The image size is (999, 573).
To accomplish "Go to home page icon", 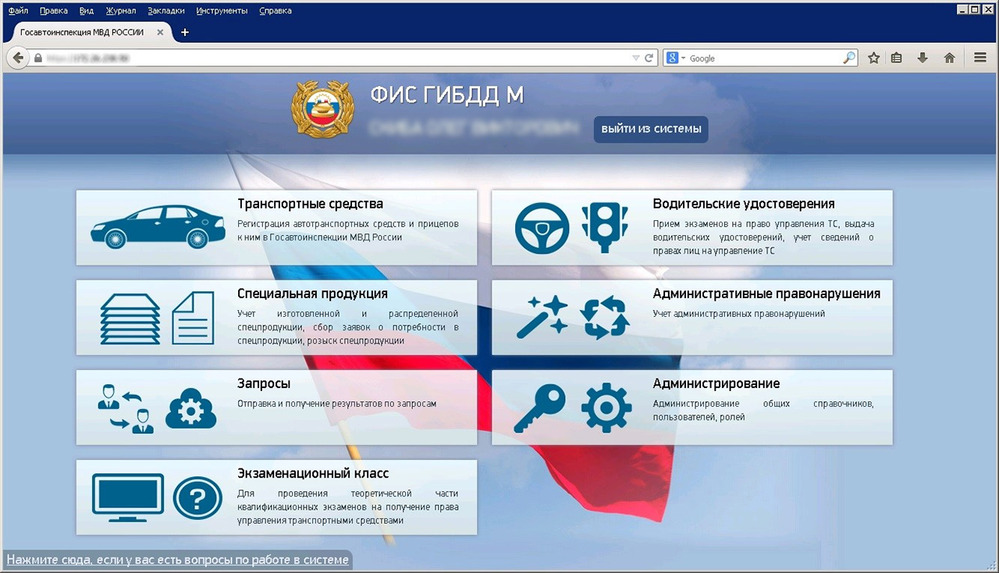I will (x=949, y=58).
